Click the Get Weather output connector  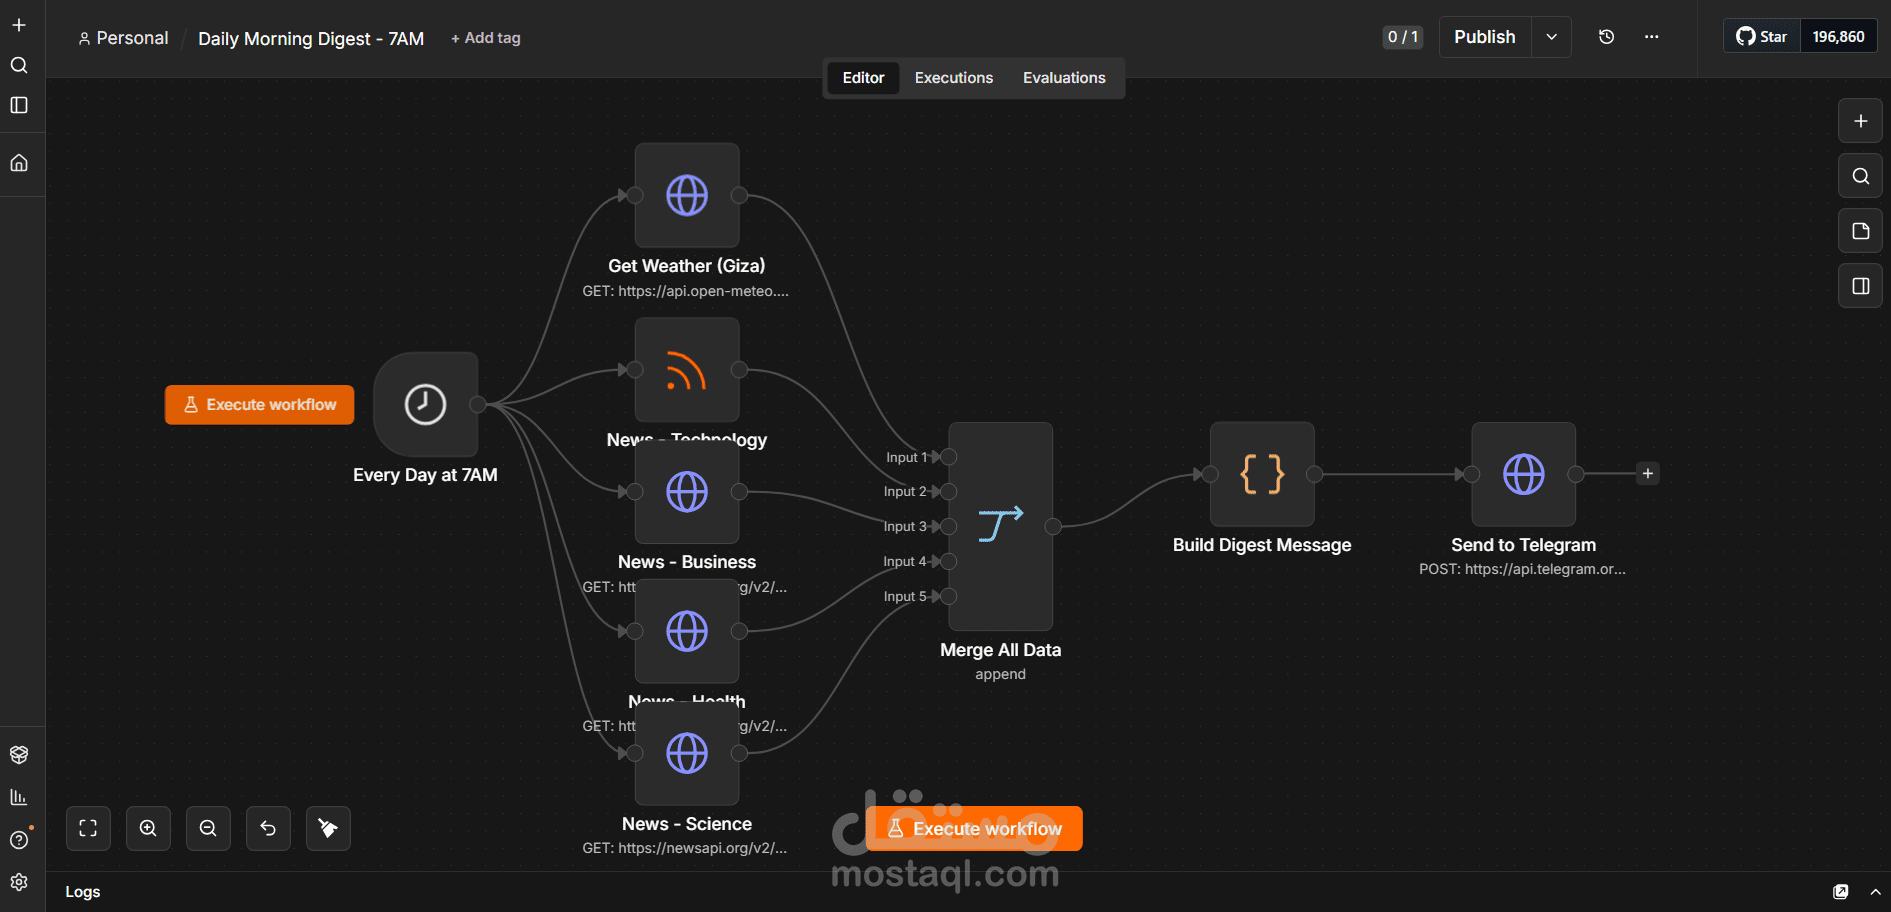point(739,195)
